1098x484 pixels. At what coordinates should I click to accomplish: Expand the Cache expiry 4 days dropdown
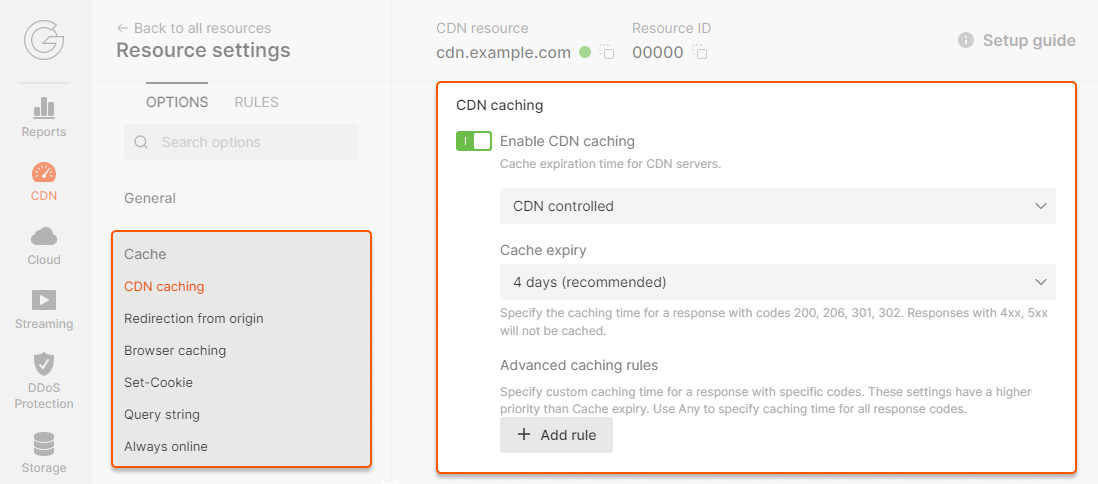pos(777,282)
